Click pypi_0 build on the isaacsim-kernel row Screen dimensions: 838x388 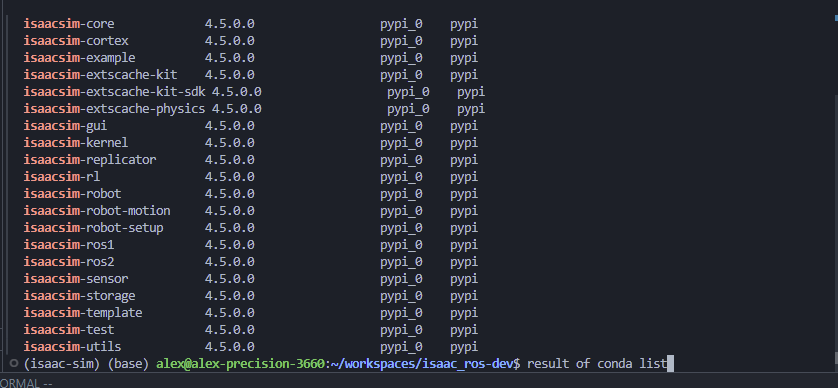click(x=401, y=143)
